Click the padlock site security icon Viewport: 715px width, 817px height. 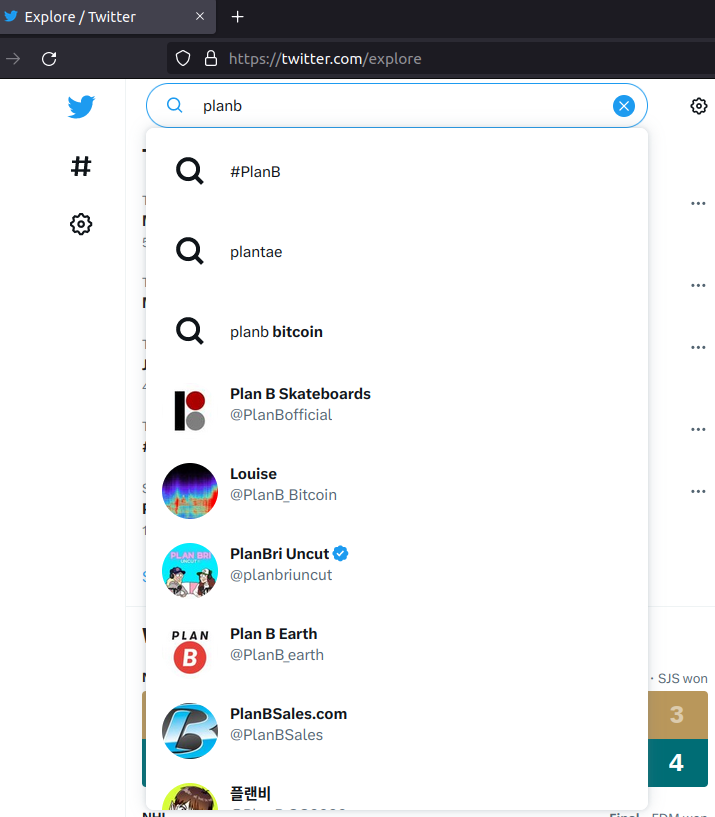point(211,58)
